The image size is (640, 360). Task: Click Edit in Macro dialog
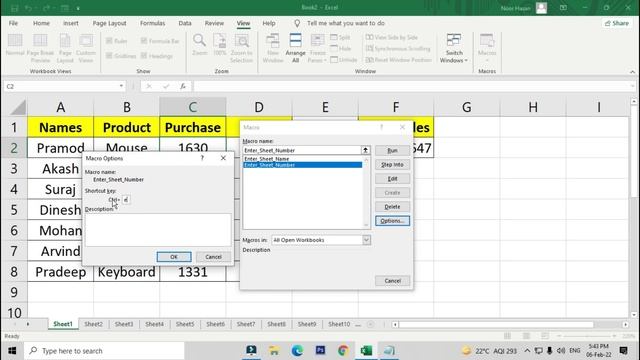(392, 179)
